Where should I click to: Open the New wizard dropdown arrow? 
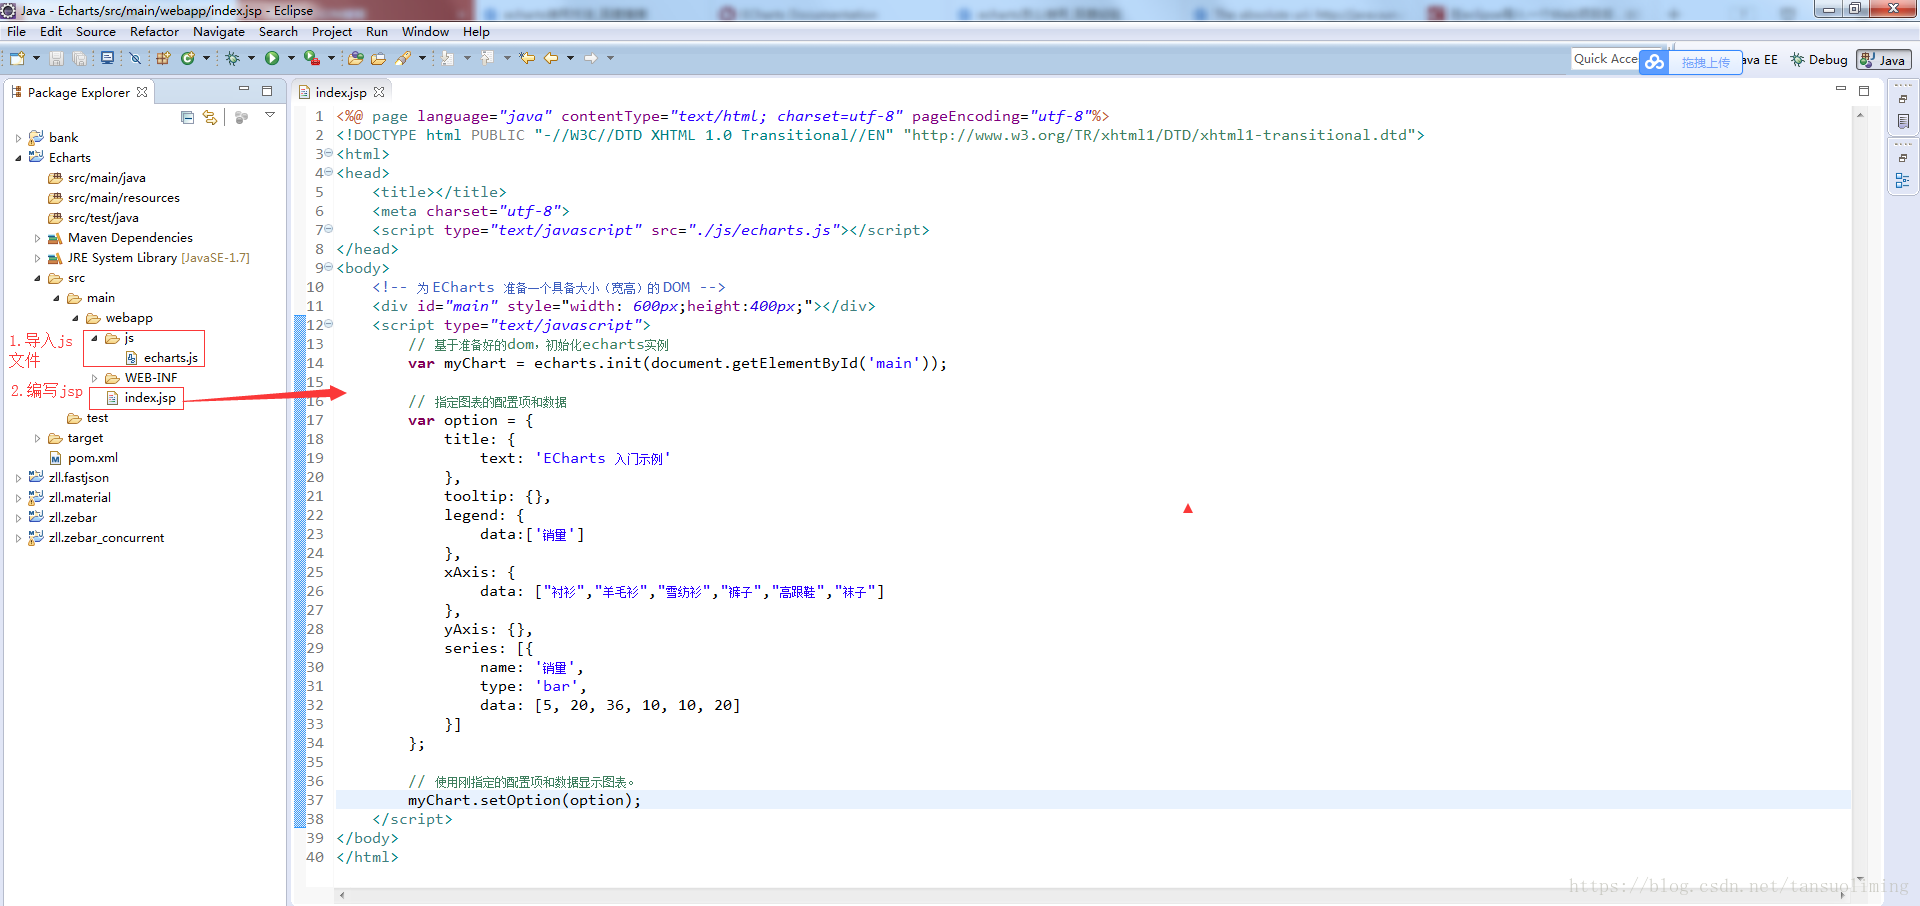pyautogui.click(x=36, y=59)
